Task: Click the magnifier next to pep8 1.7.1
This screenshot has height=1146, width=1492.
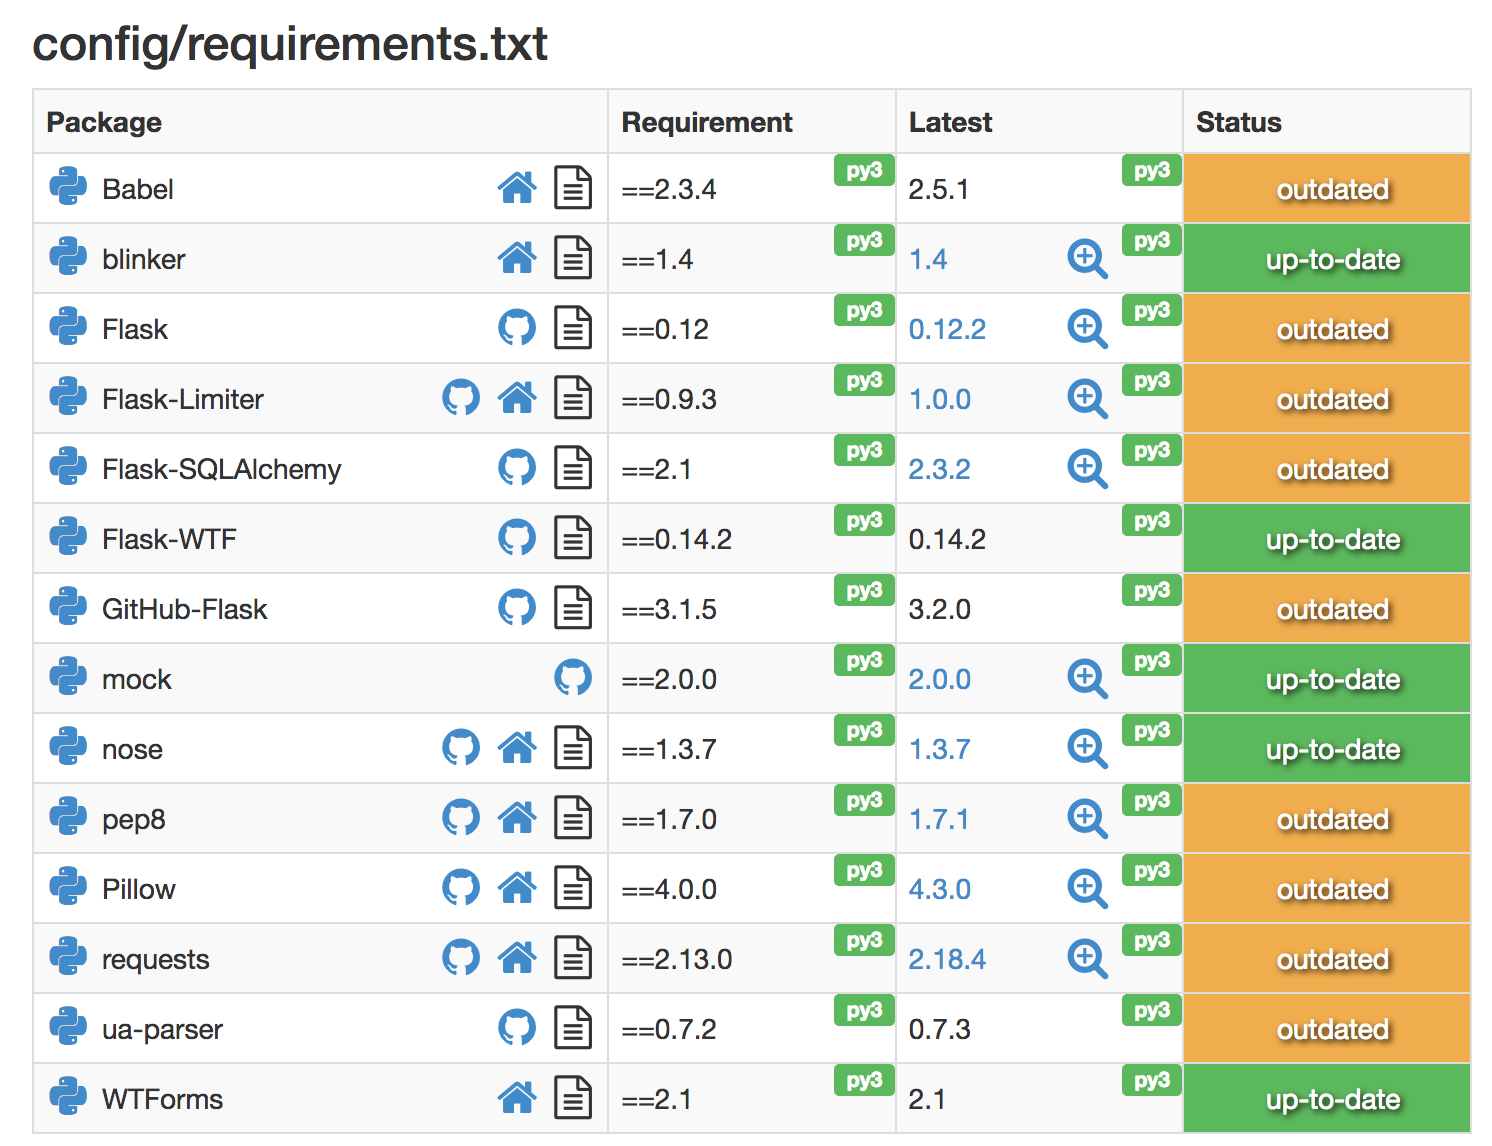Action: point(1087,819)
